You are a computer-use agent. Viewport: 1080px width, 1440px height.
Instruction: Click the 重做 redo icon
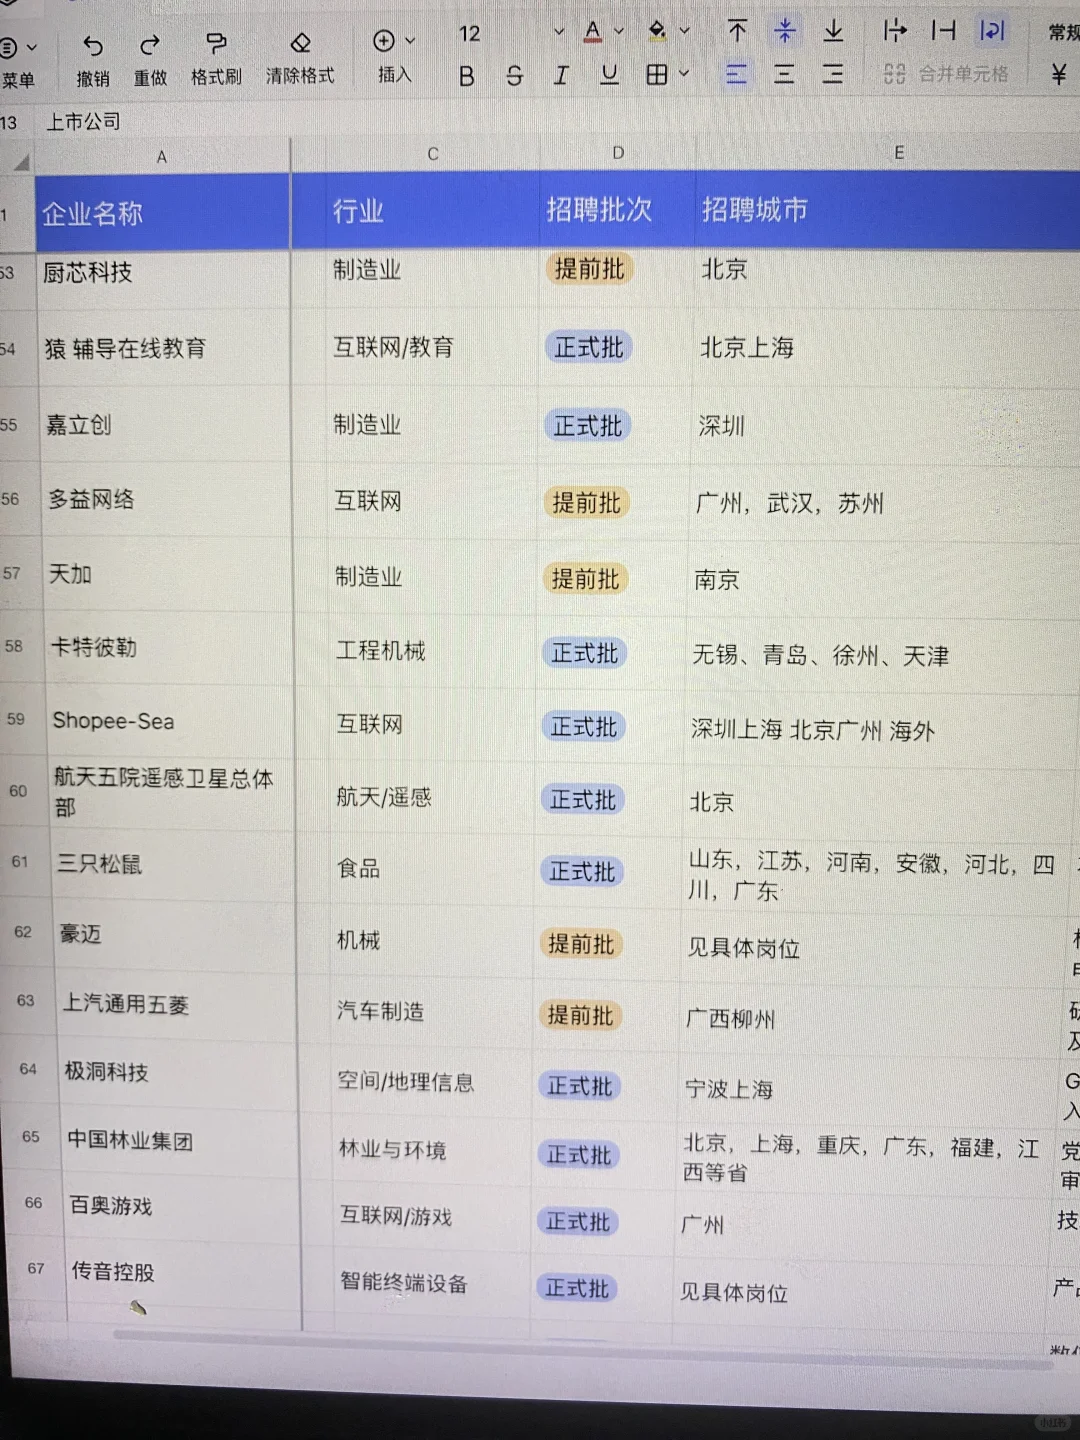point(150,44)
